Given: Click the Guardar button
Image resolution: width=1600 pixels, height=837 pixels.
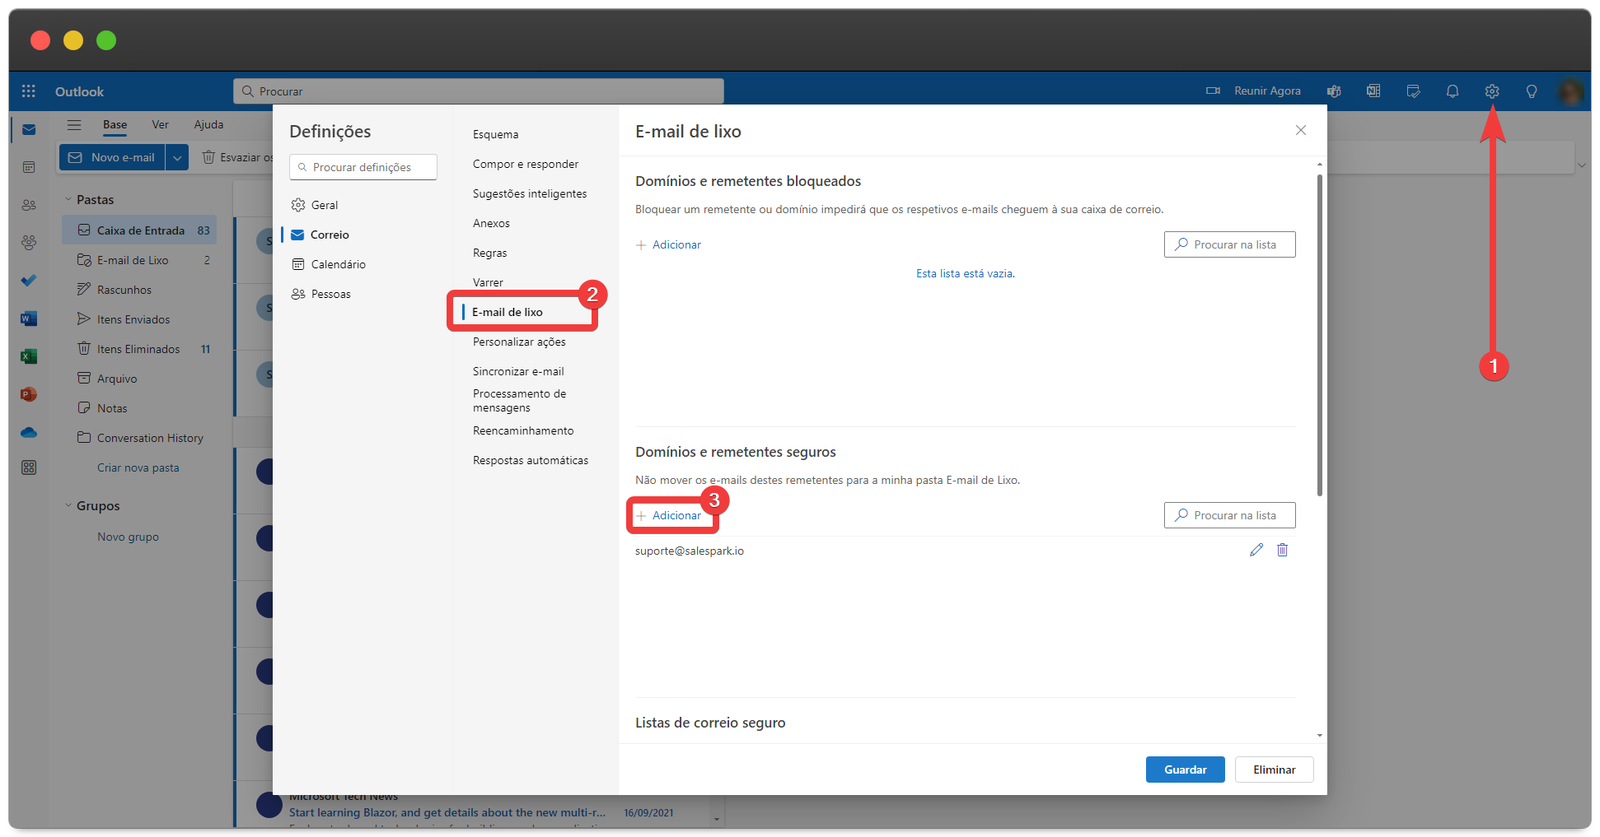Looking at the screenshot, I should pos(1185,770).
